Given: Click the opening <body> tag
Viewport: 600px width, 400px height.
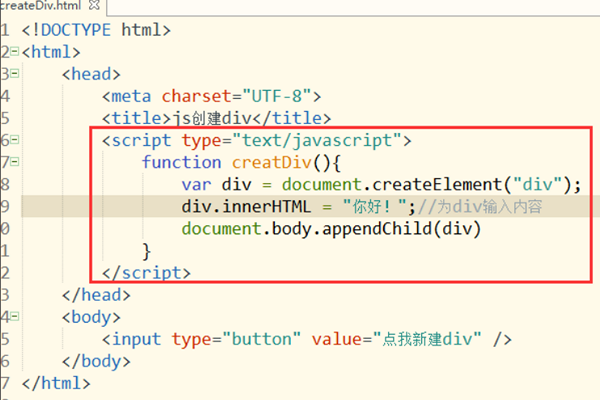Looking at the screenshot, I should 91,317.
